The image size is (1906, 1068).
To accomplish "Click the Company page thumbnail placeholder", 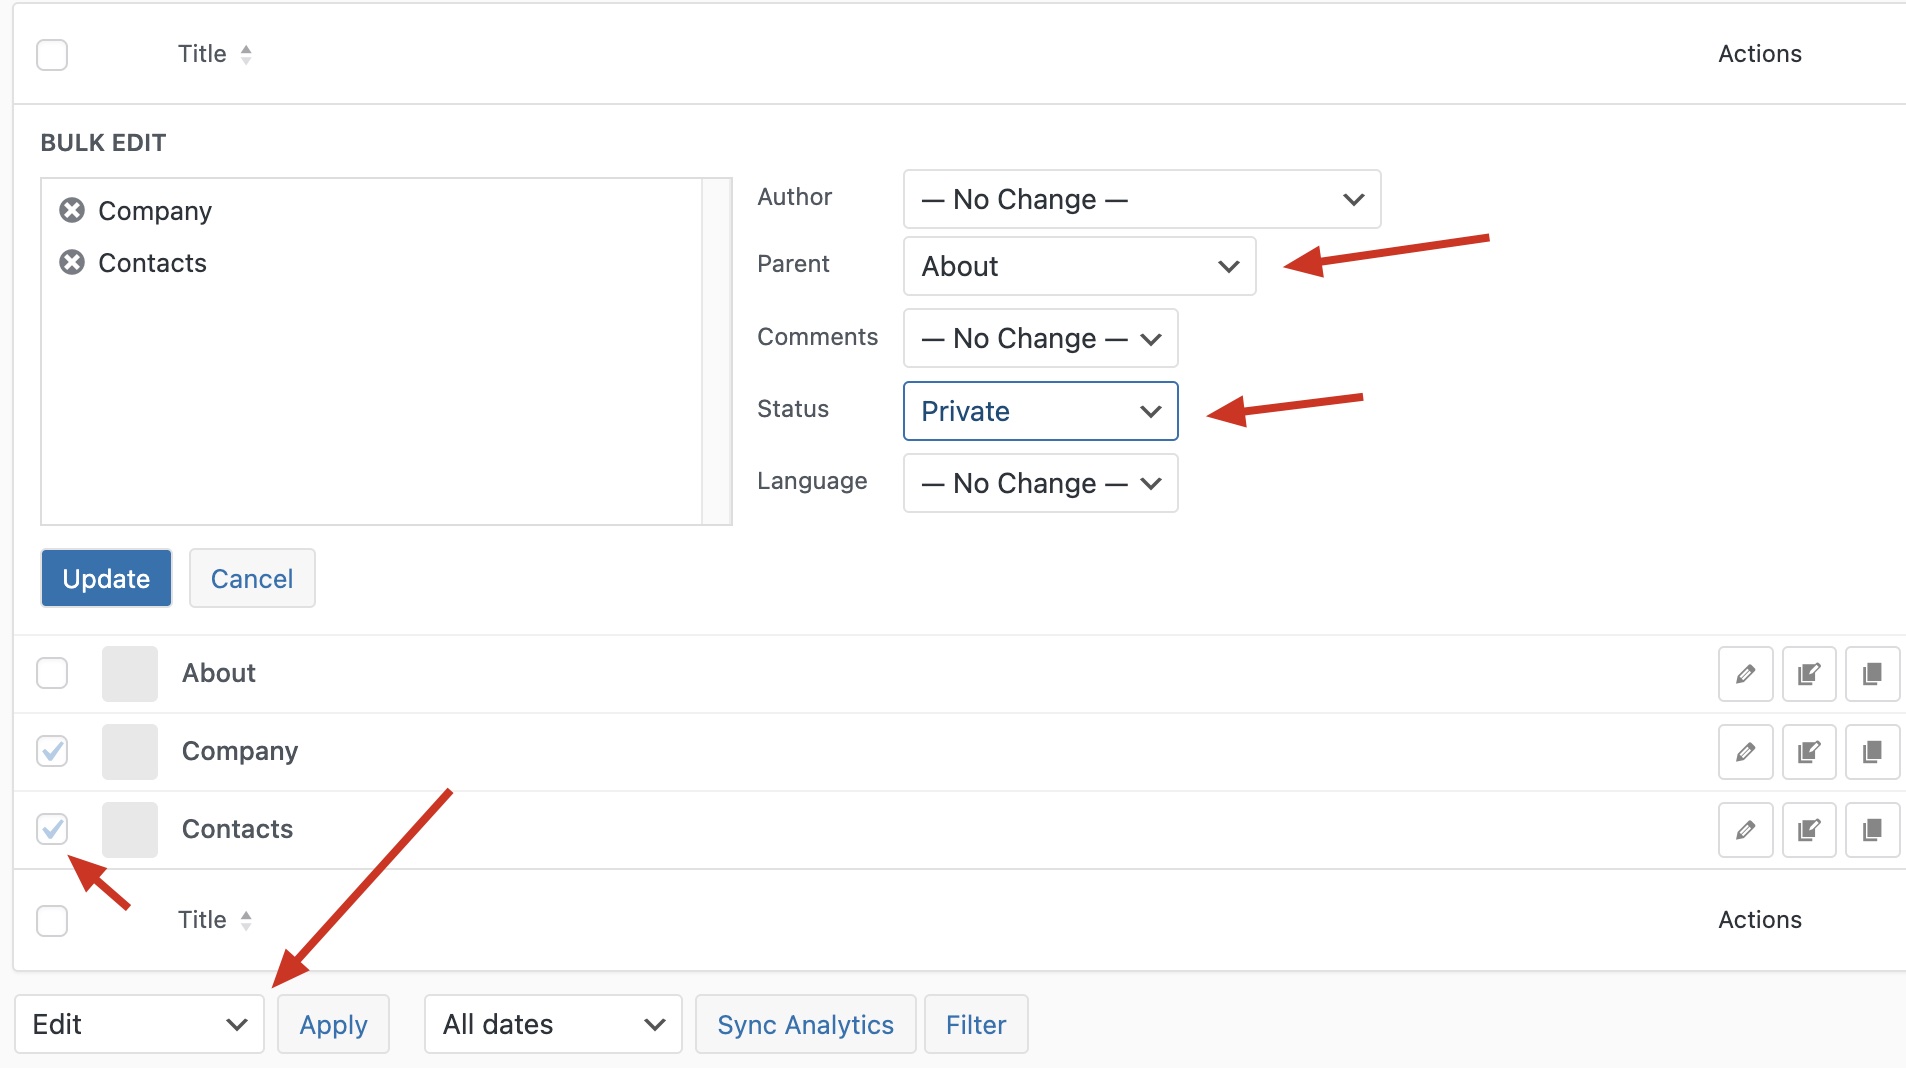I will (x=130, y=752).
